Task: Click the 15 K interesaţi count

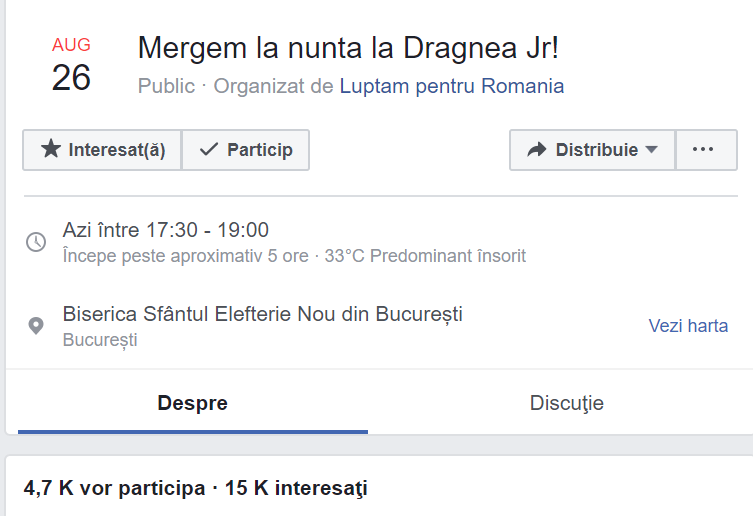Action: 294,489
